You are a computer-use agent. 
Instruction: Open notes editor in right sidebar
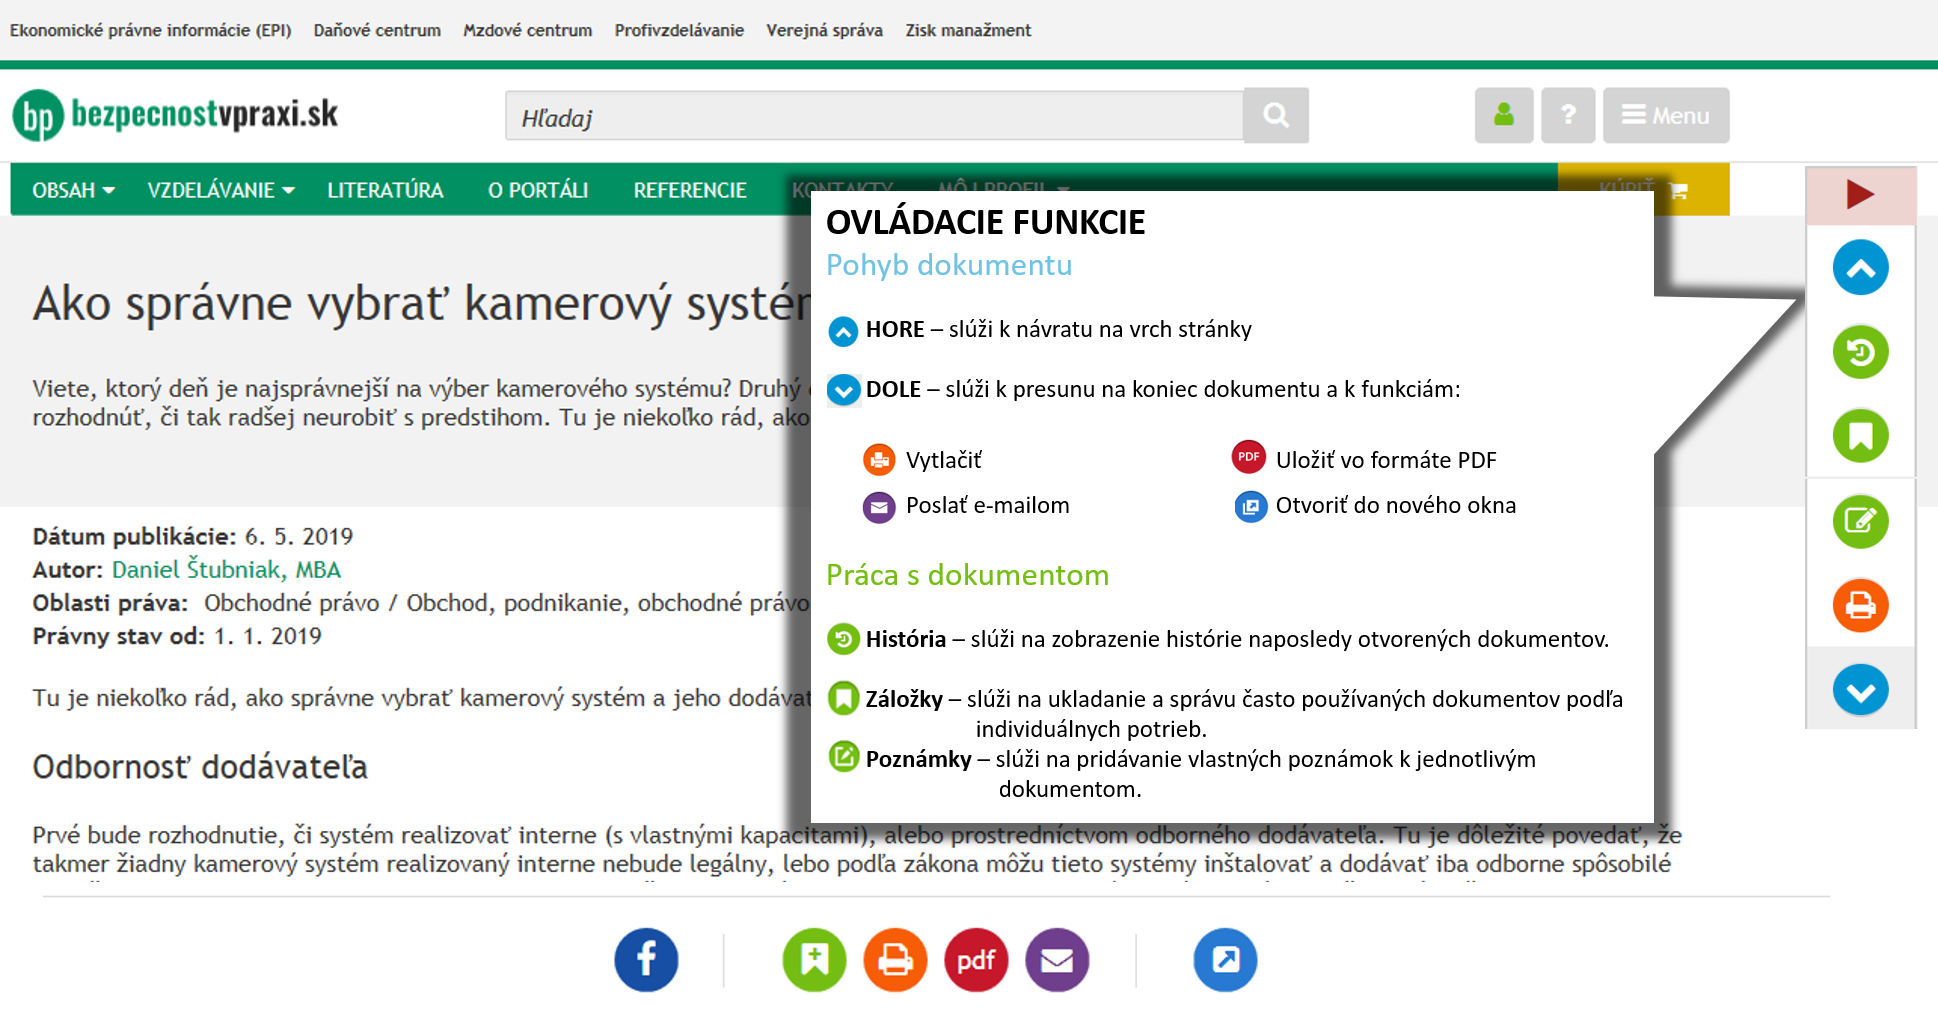coord(1860,521)
